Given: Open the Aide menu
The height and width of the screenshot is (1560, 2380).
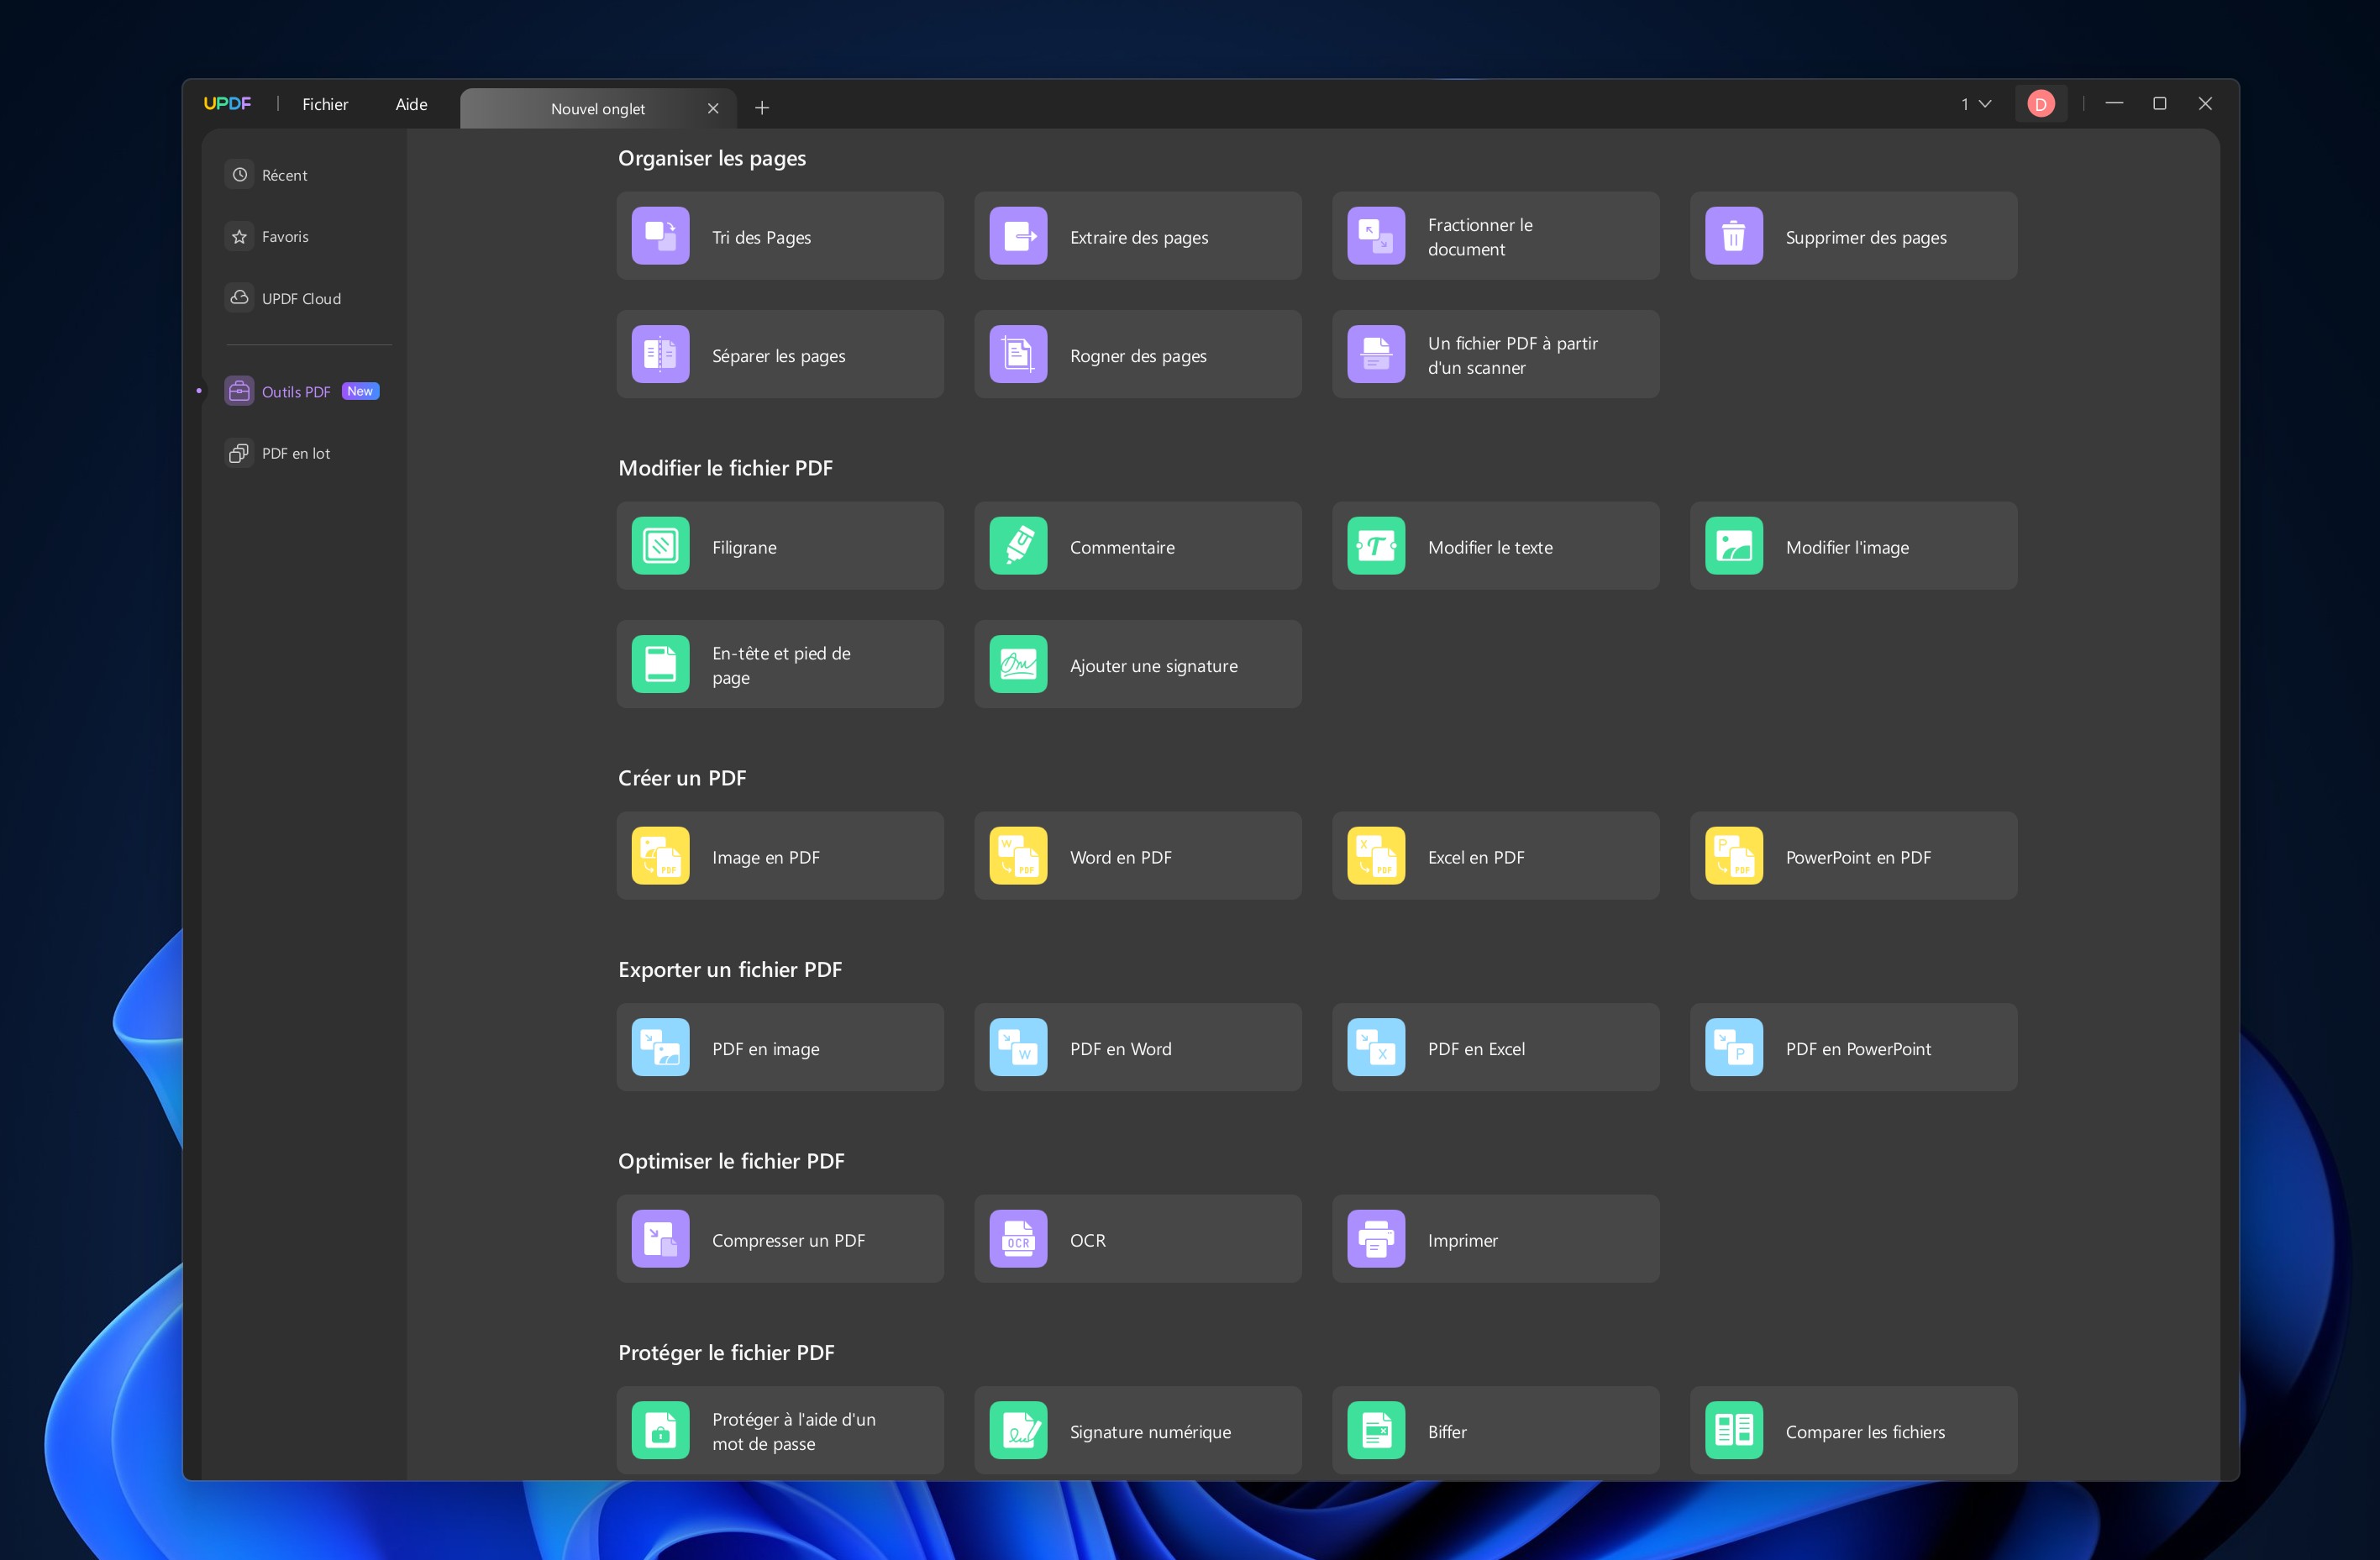Looking at the screenshot, I should click(411, 104).
